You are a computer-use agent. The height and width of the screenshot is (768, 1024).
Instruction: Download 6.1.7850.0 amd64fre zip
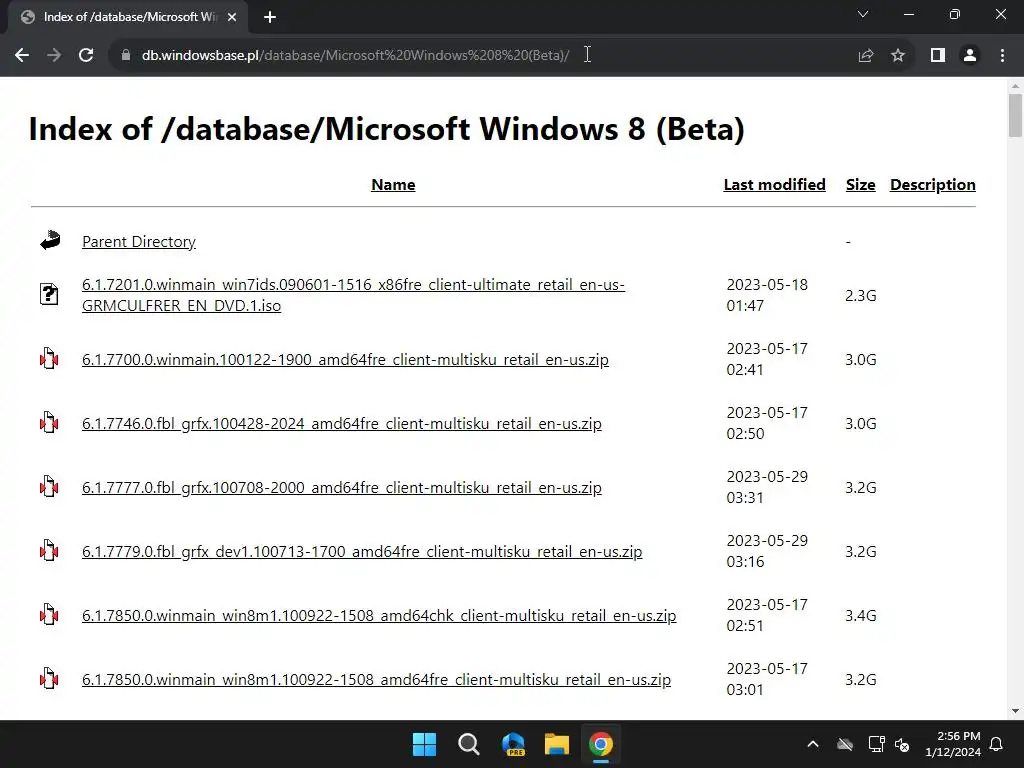click(377, 679)
